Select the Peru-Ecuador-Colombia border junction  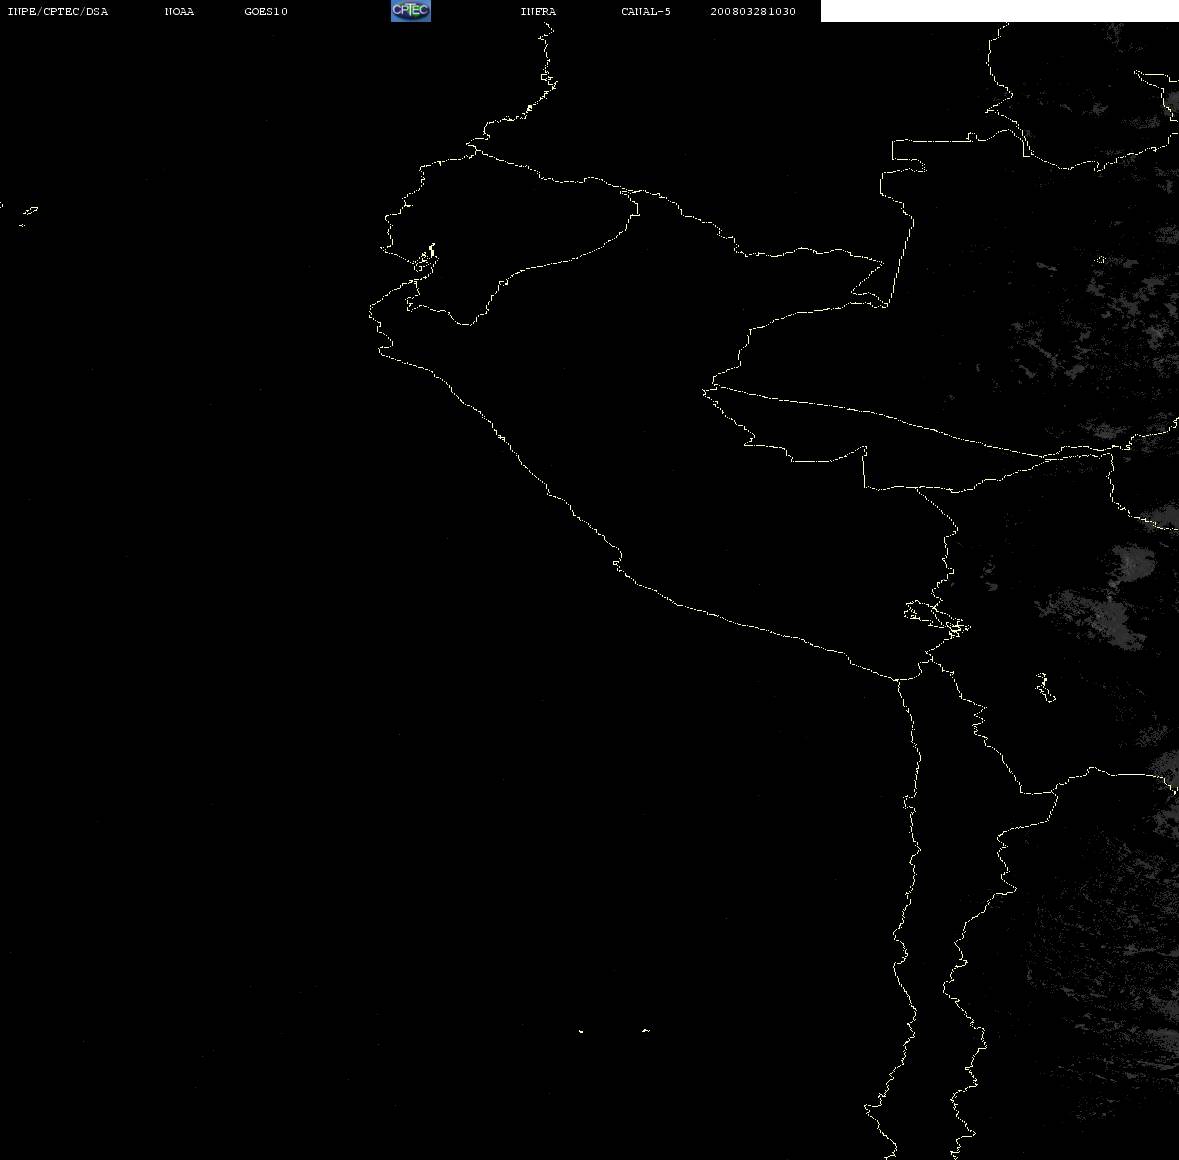click(x=629, y=193)
